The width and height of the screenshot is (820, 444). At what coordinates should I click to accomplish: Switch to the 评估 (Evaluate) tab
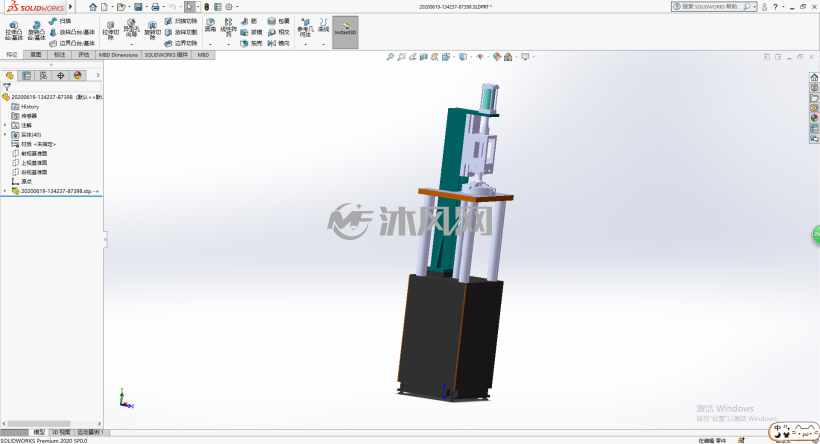pyautogui.click(x=84, y=54)
